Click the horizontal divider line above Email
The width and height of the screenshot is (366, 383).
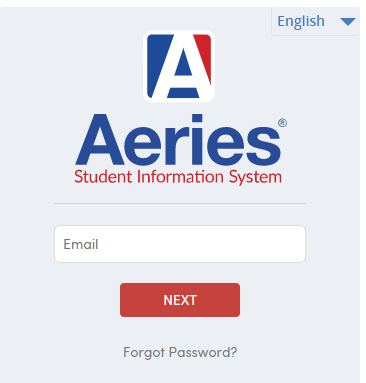click(180, 203)
